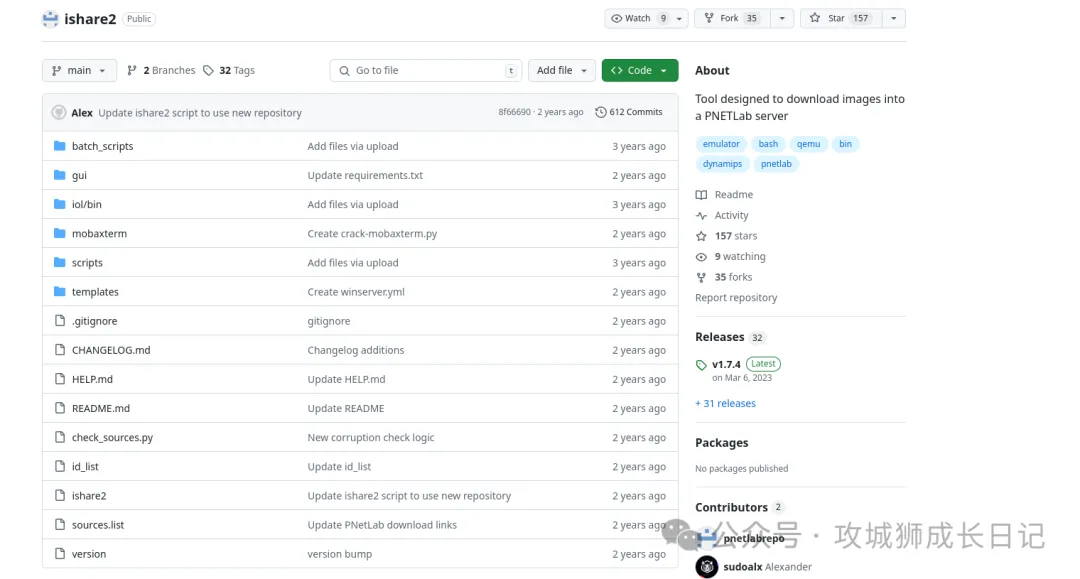Screen dimensions: 1080x579
Task: Click the '+ 31 releases' link
Action: pos(725,404)
